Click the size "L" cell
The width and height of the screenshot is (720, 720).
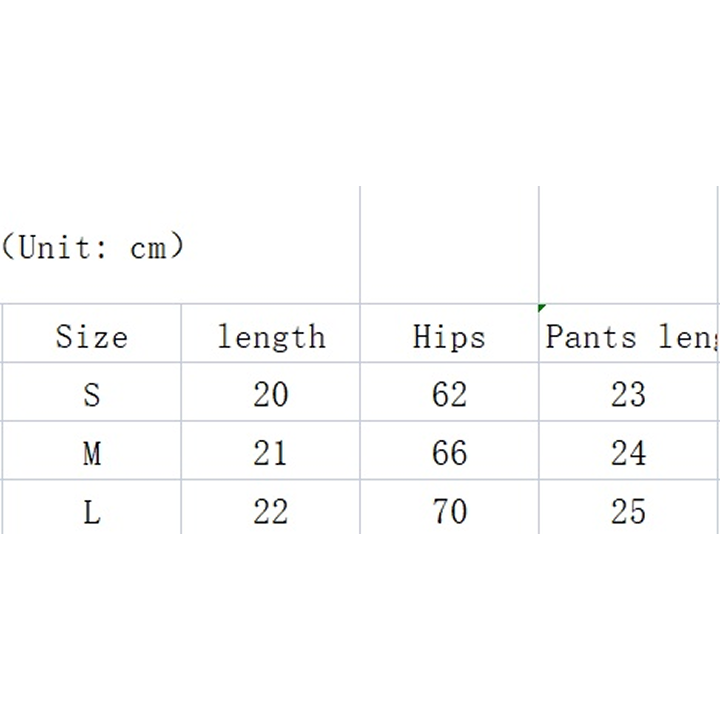92,511
